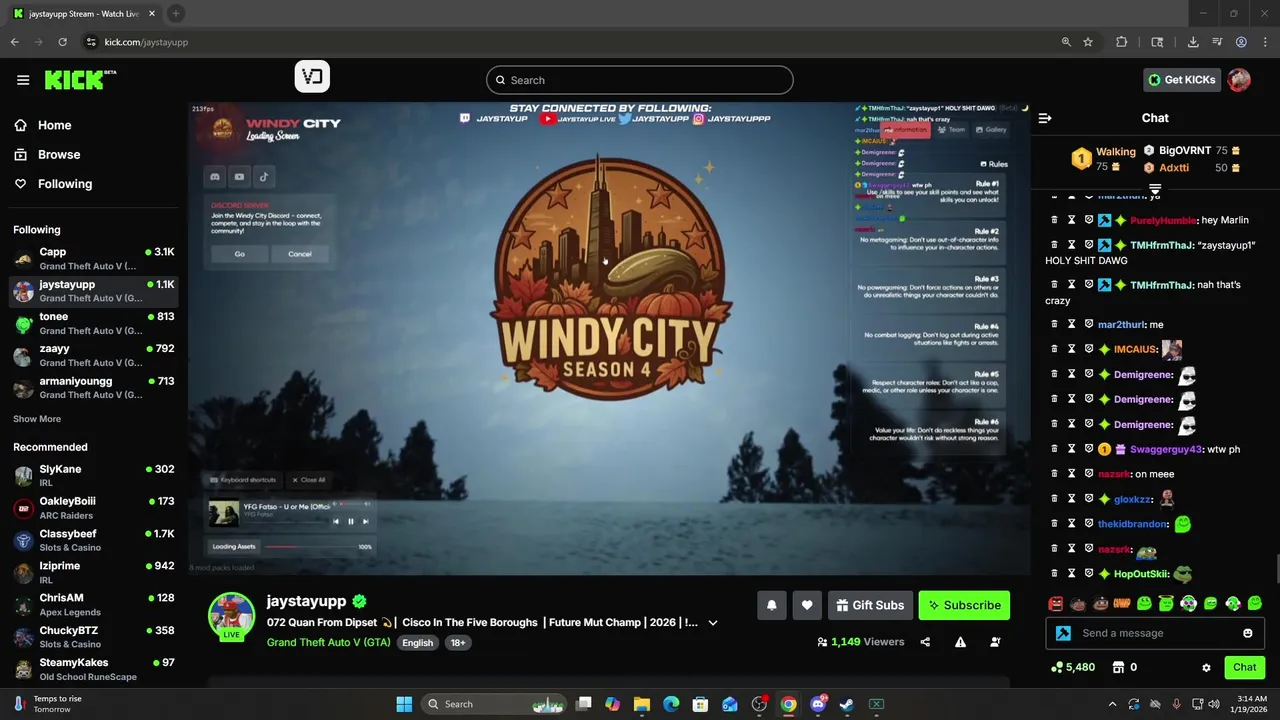The width and height of the screenshot is (1280, 720).
Task: Open SlyKane recommended channel
Action: click(x=94, y=476)
